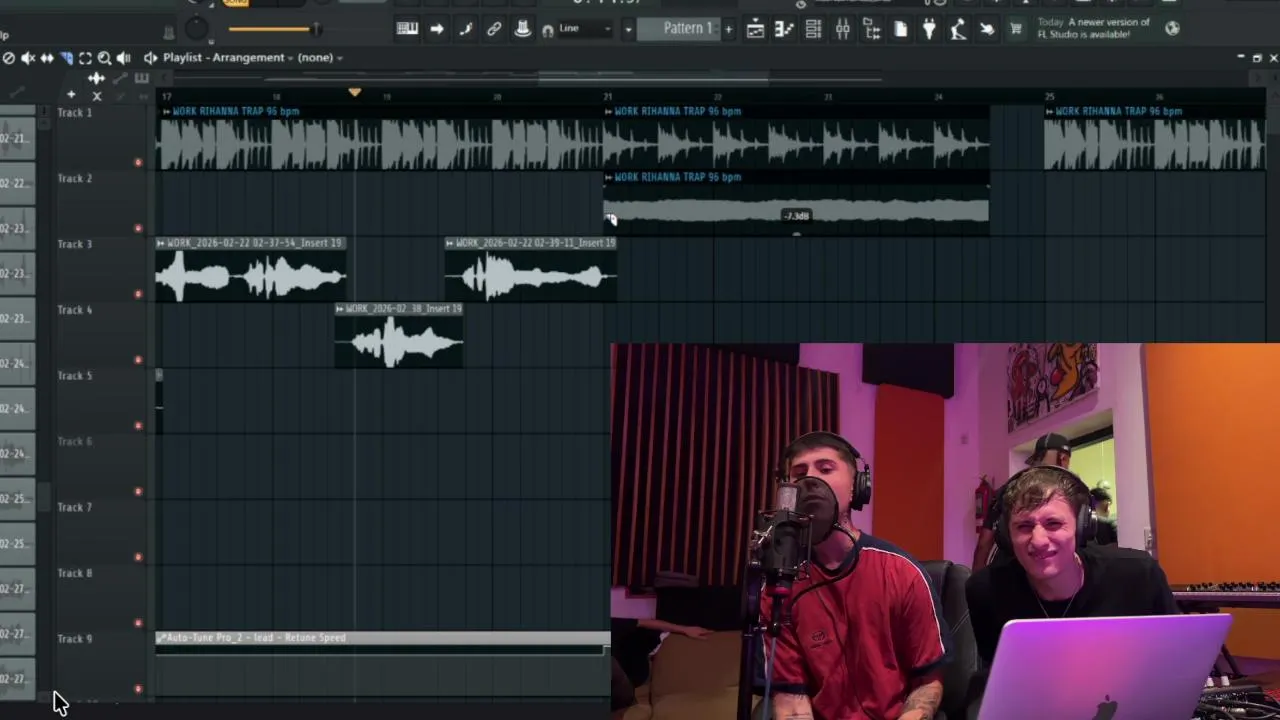Open the Mixer faders icon
The width and height of the screenshot is (1280, 720).
842,30
